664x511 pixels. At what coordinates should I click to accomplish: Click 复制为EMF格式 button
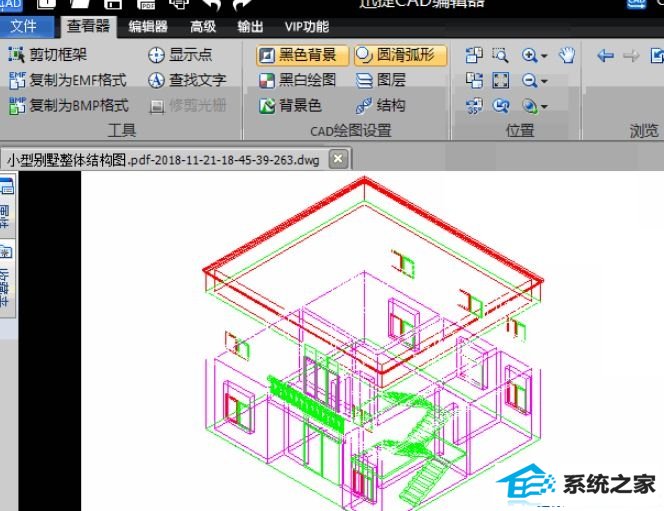pyautogui.click(x=68, y=80)
